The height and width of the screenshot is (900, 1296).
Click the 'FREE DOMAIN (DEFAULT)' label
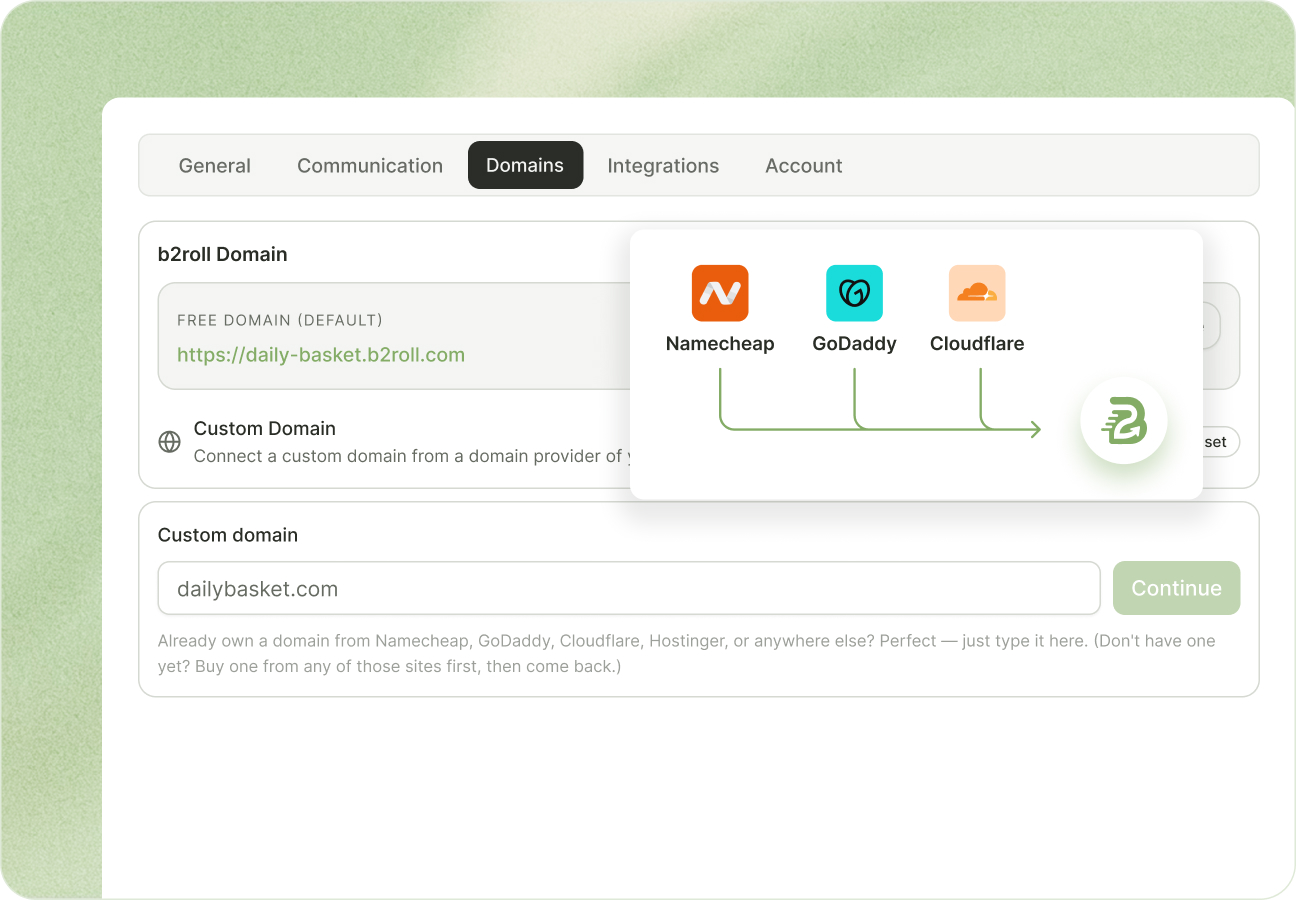[x=280, y=321]
